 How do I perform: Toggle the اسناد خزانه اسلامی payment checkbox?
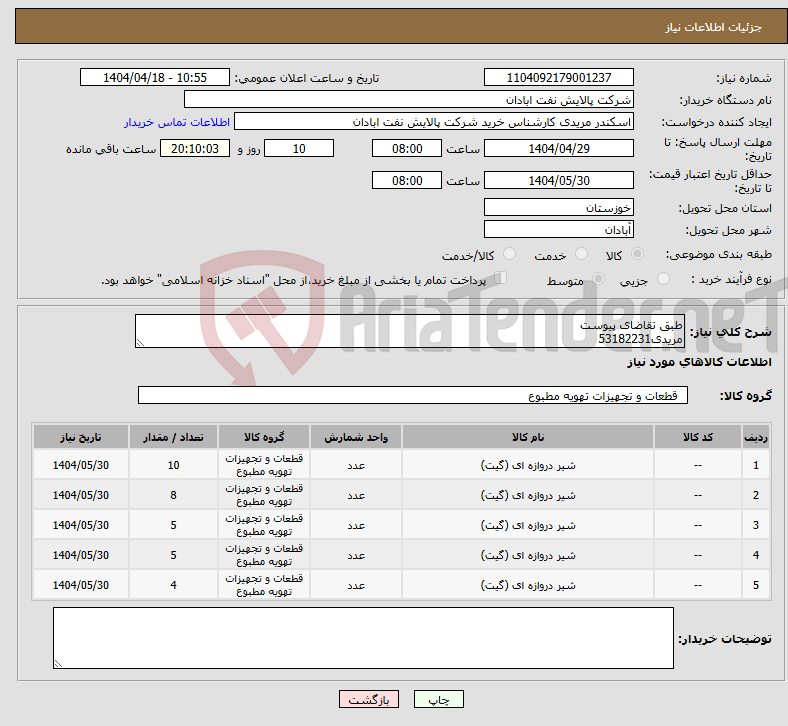point(501,278)
